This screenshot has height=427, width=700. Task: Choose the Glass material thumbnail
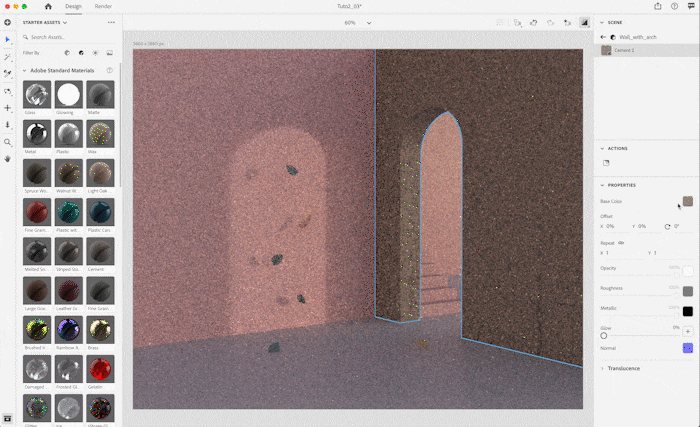click(x=37, y=95)
